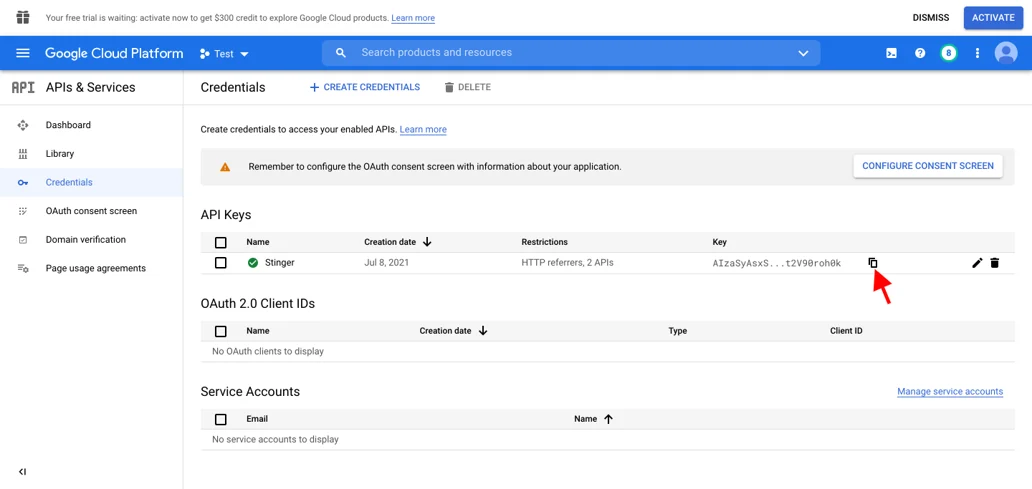Click the Dashboard sidebar icon

pyautogui.click(x=23, y=125)
